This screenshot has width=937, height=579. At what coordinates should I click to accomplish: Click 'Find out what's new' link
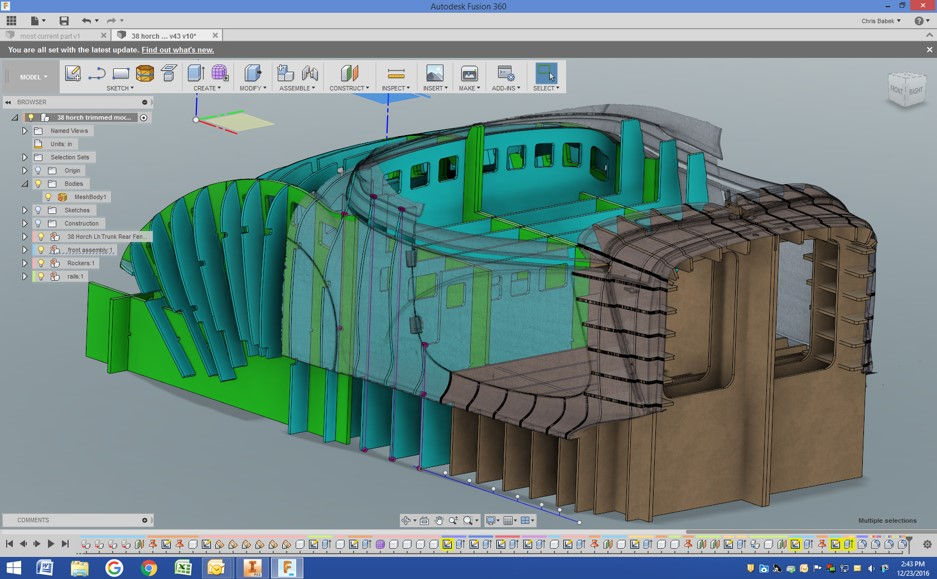point(177,50)
